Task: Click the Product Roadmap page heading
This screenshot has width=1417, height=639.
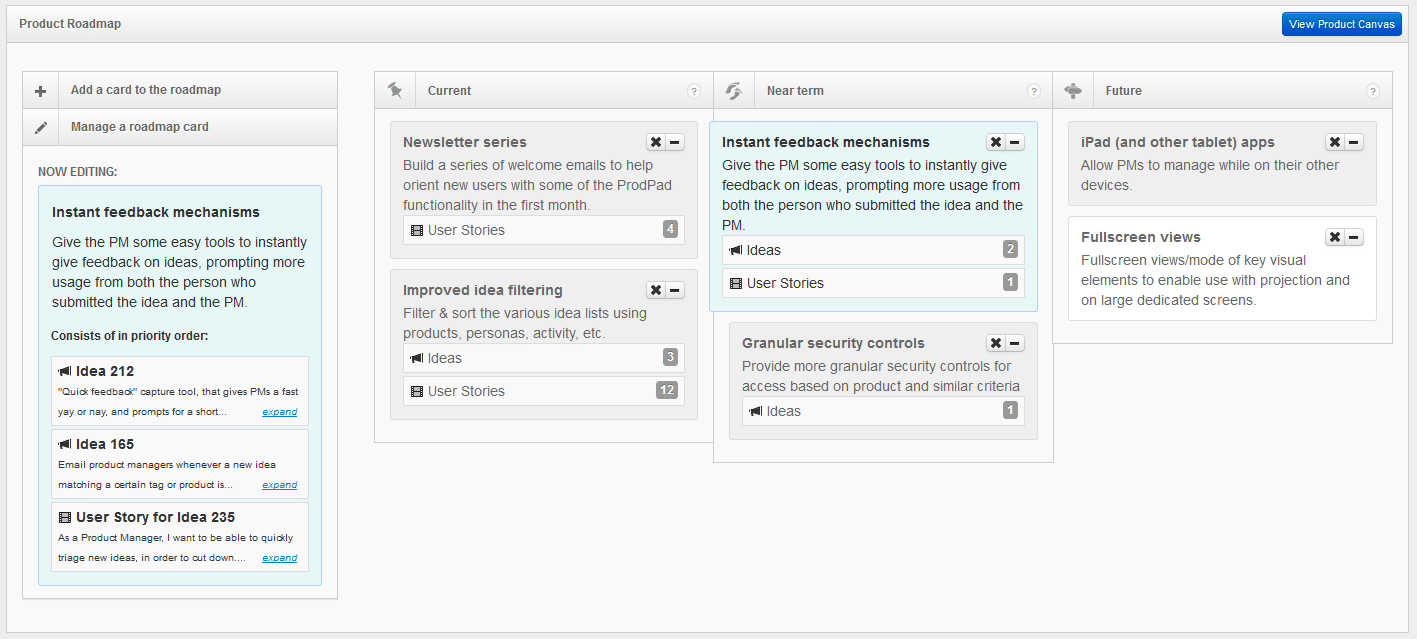Action: pyautogui.click(x=70, y=23)
